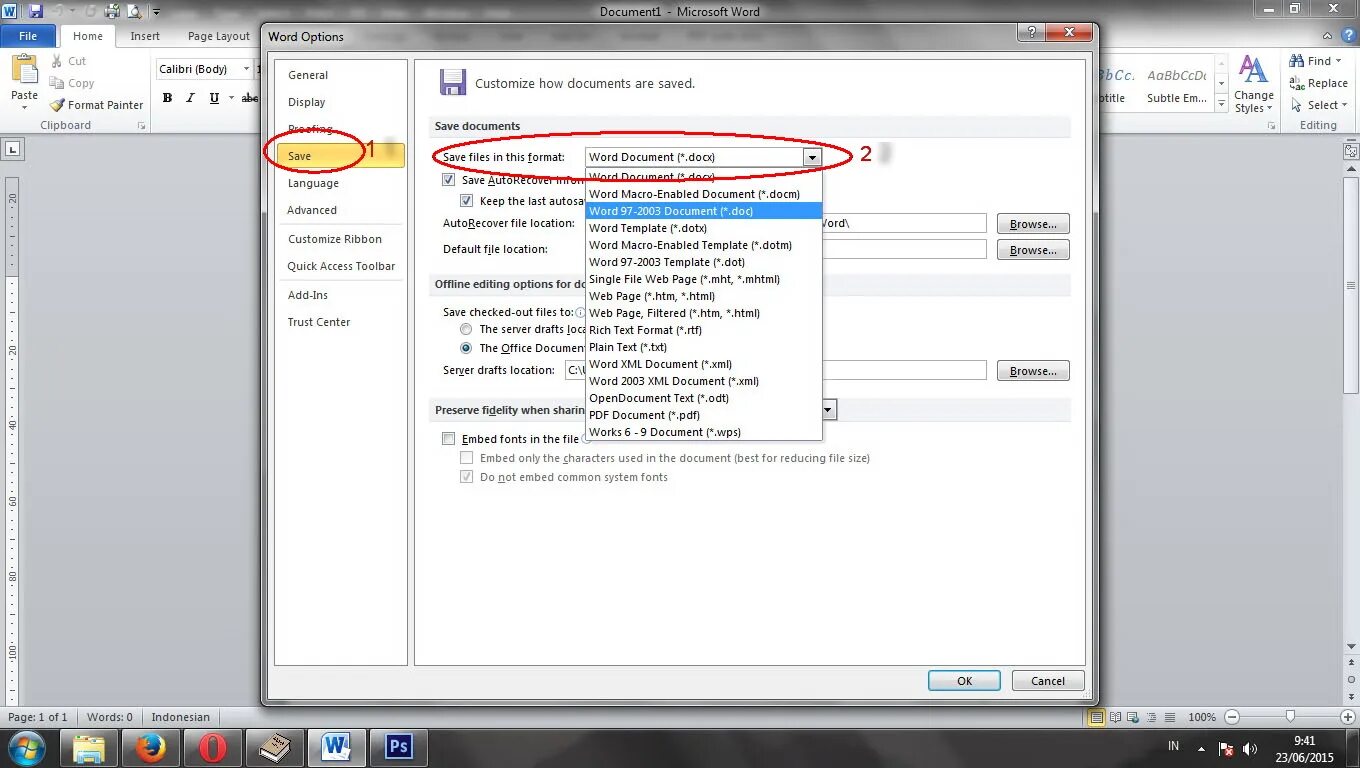Open the Preserve fidelity document dropdown arrow
The height and width of the screenshot is (768, 1360).
pos(829,410)
